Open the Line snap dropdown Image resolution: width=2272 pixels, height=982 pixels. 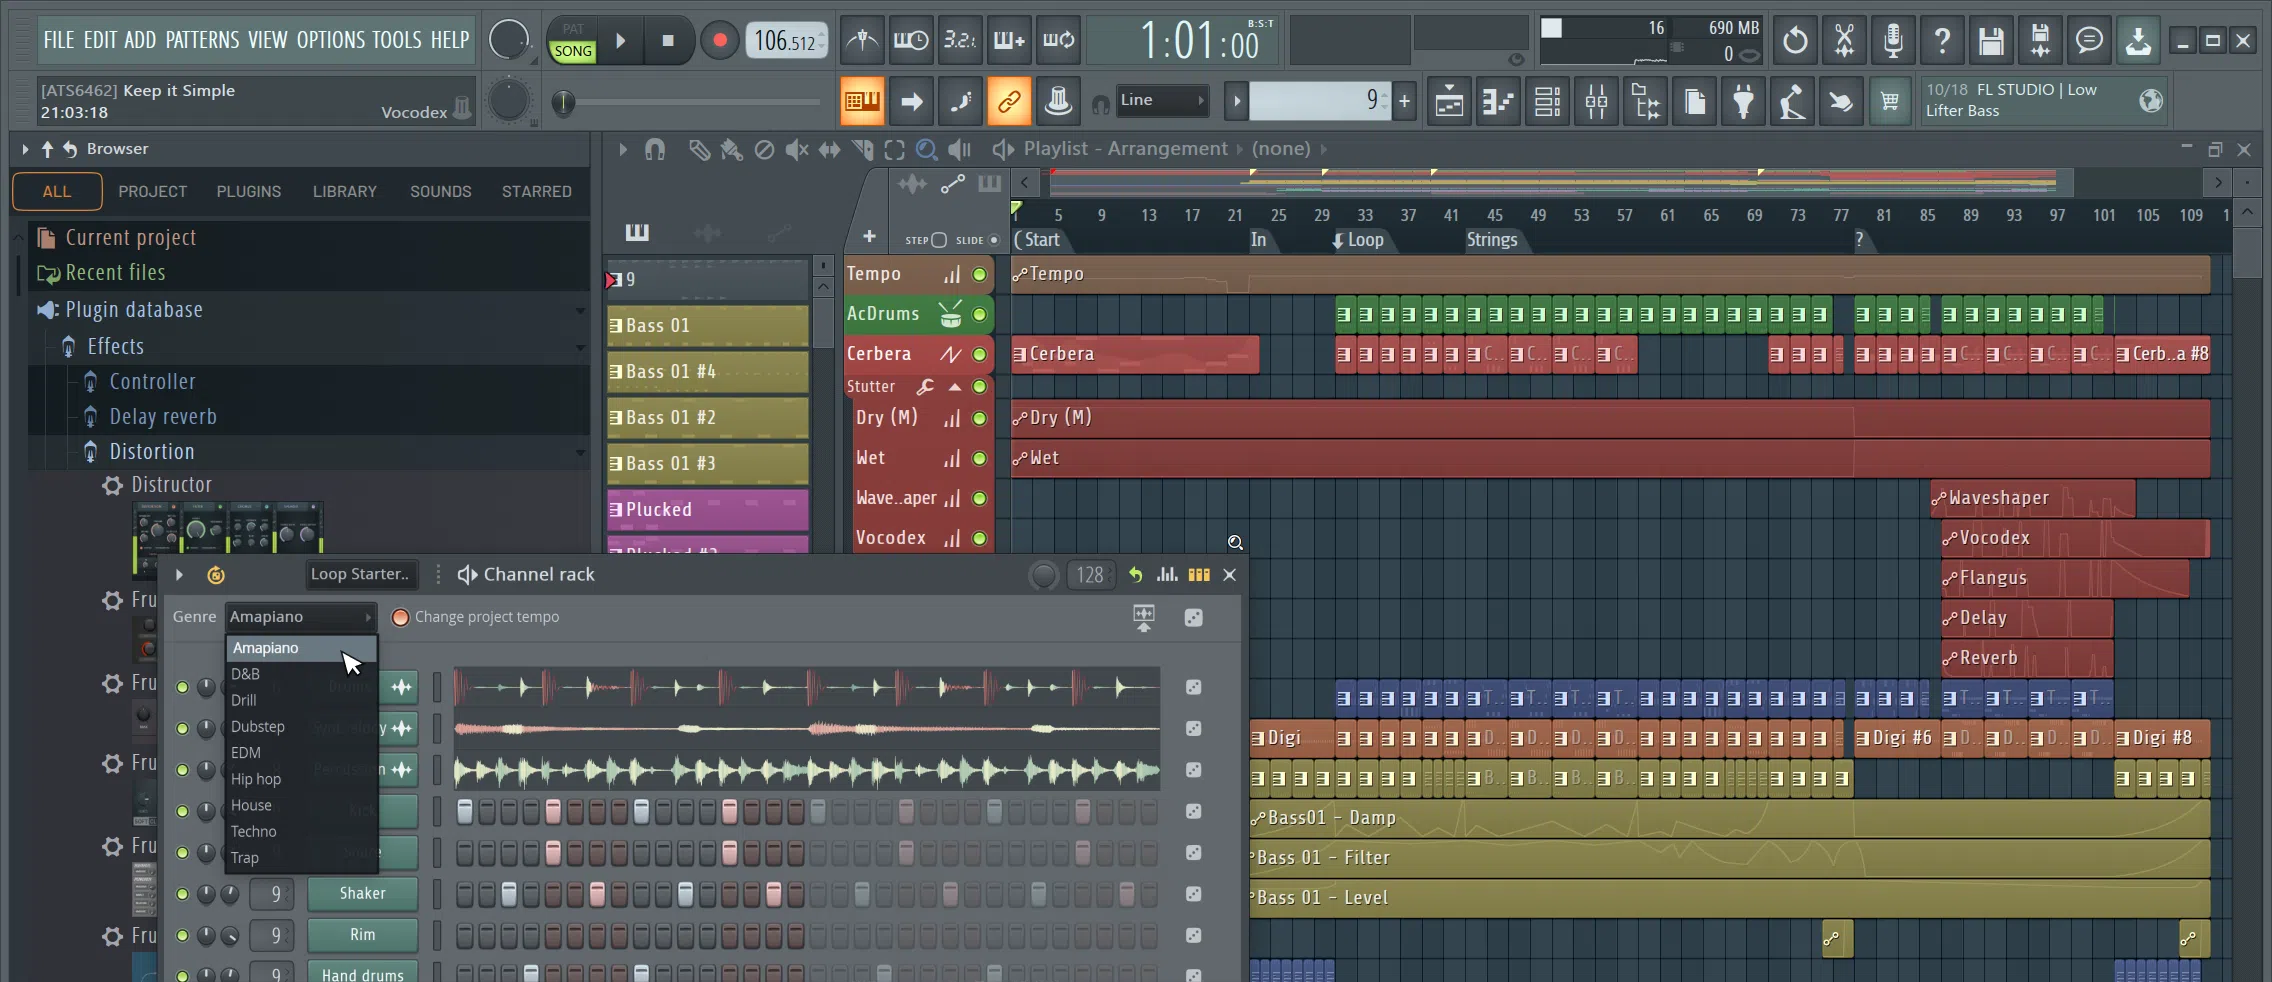point(1160,101)
